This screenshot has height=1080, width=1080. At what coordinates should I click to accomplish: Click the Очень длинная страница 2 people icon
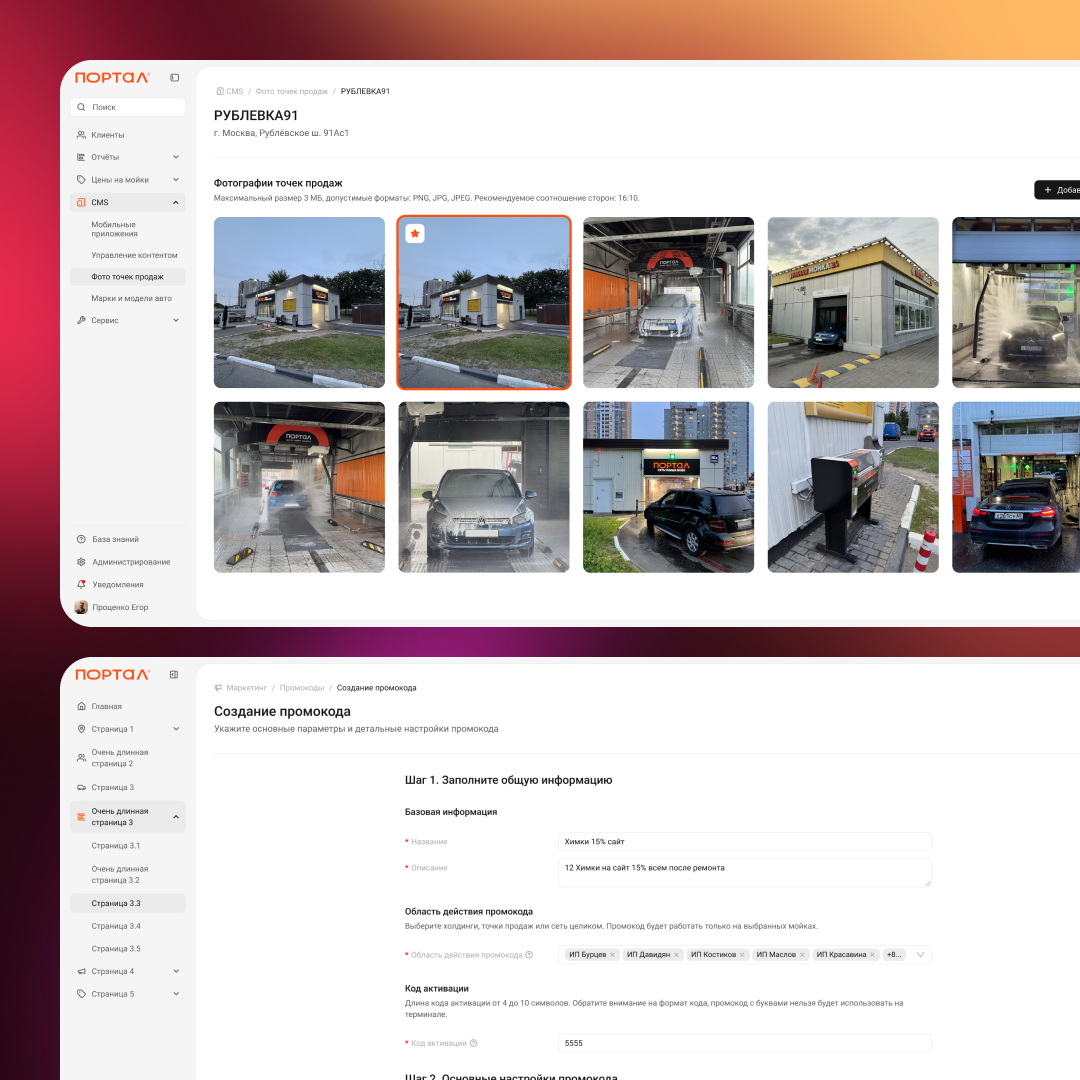coord(81,758)
